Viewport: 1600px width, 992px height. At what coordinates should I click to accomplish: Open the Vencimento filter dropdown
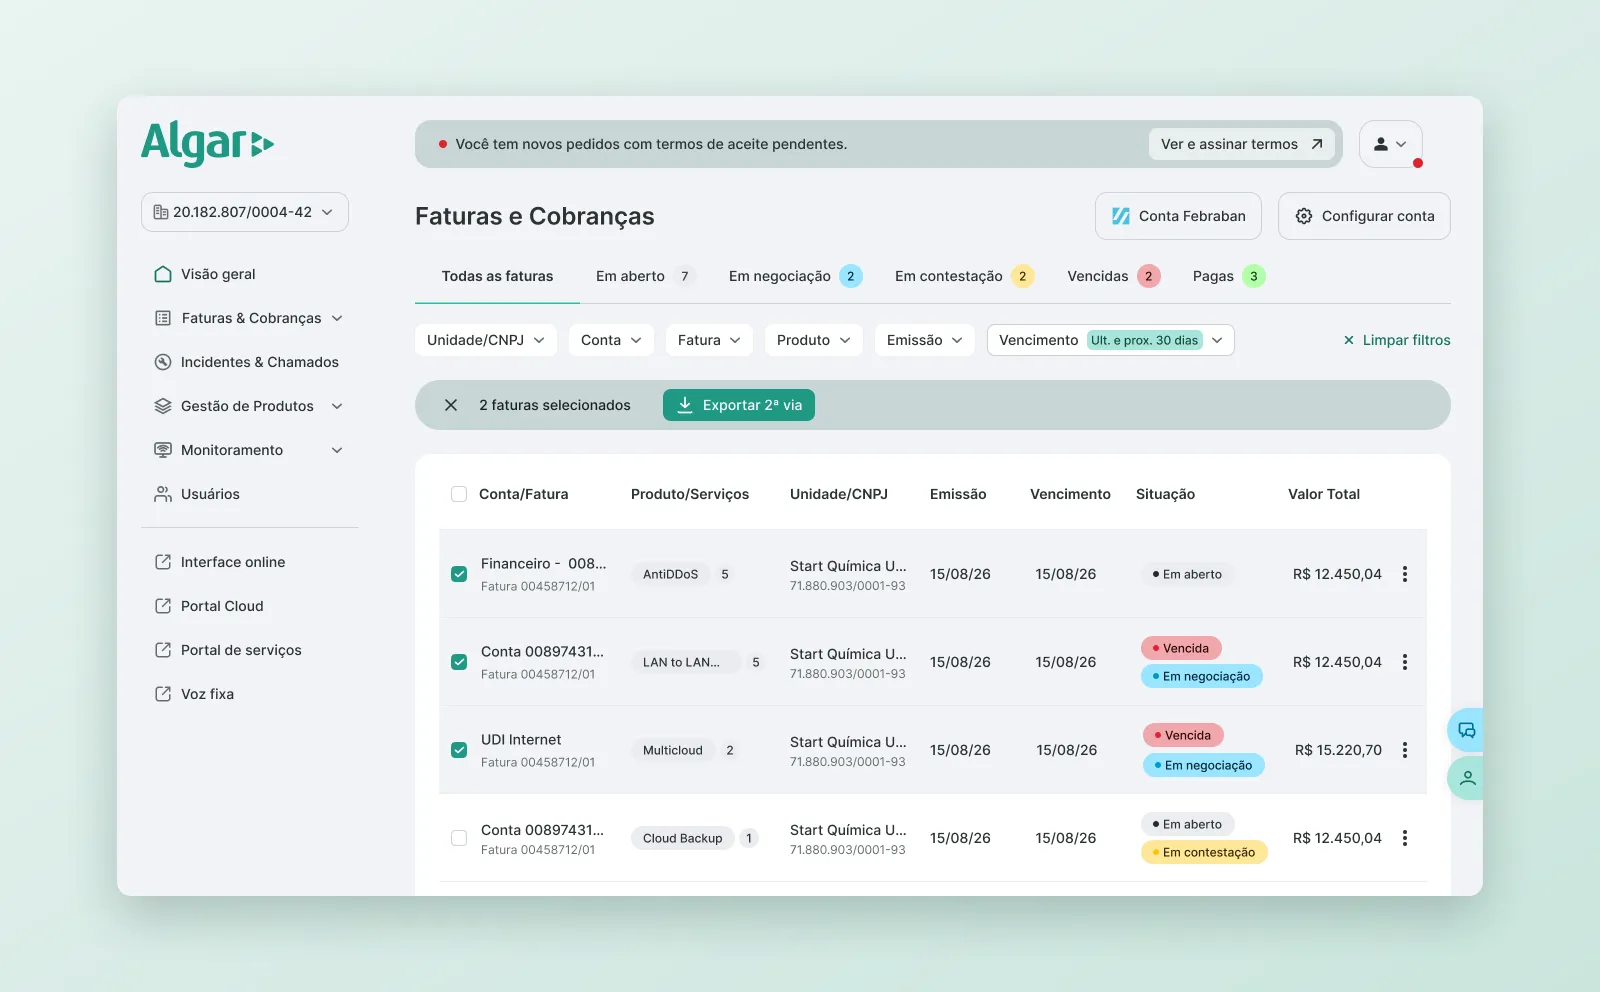click(1111, 340)
